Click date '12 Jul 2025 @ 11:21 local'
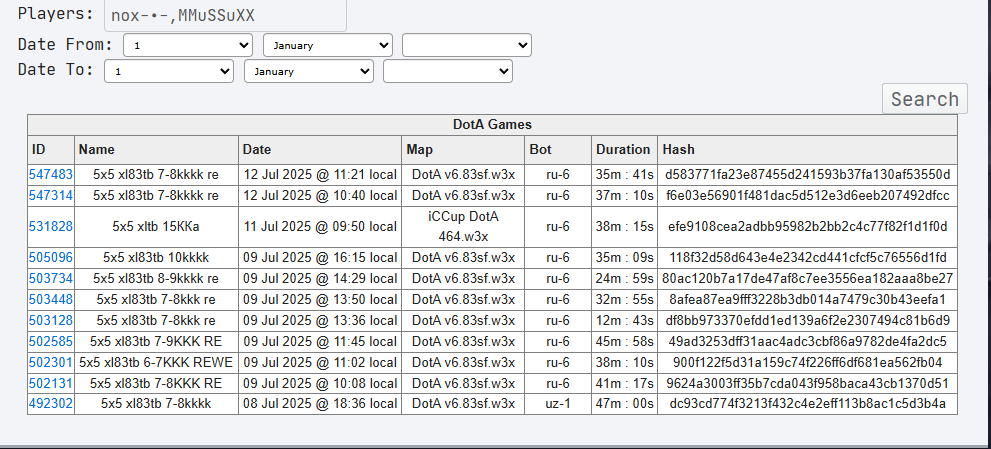 [320, 175]
